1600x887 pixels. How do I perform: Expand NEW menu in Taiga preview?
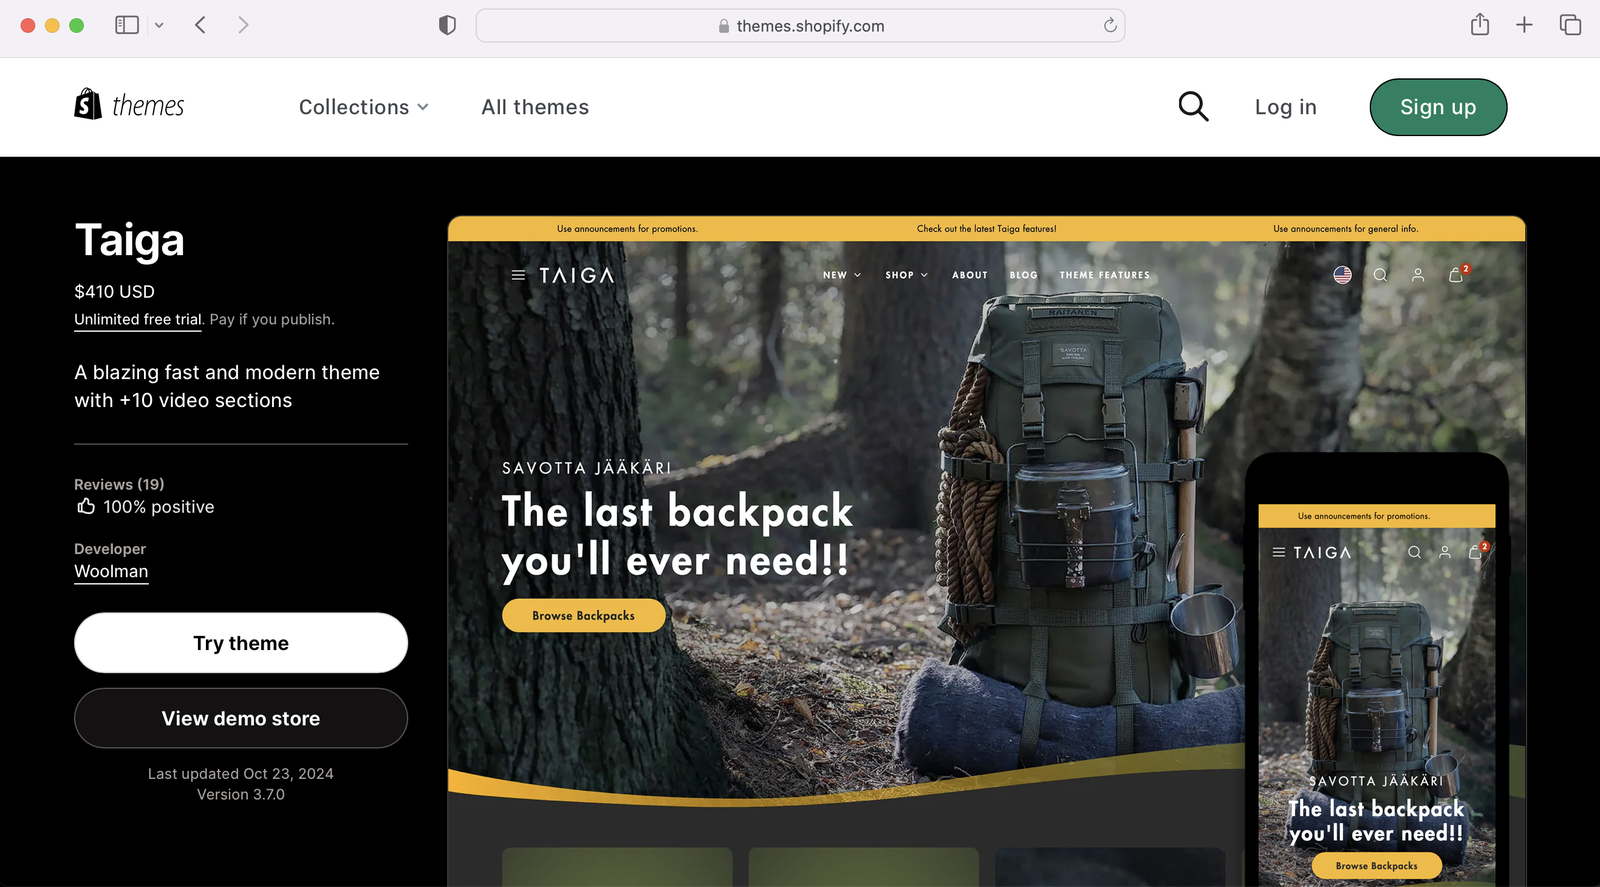(842, 275)
